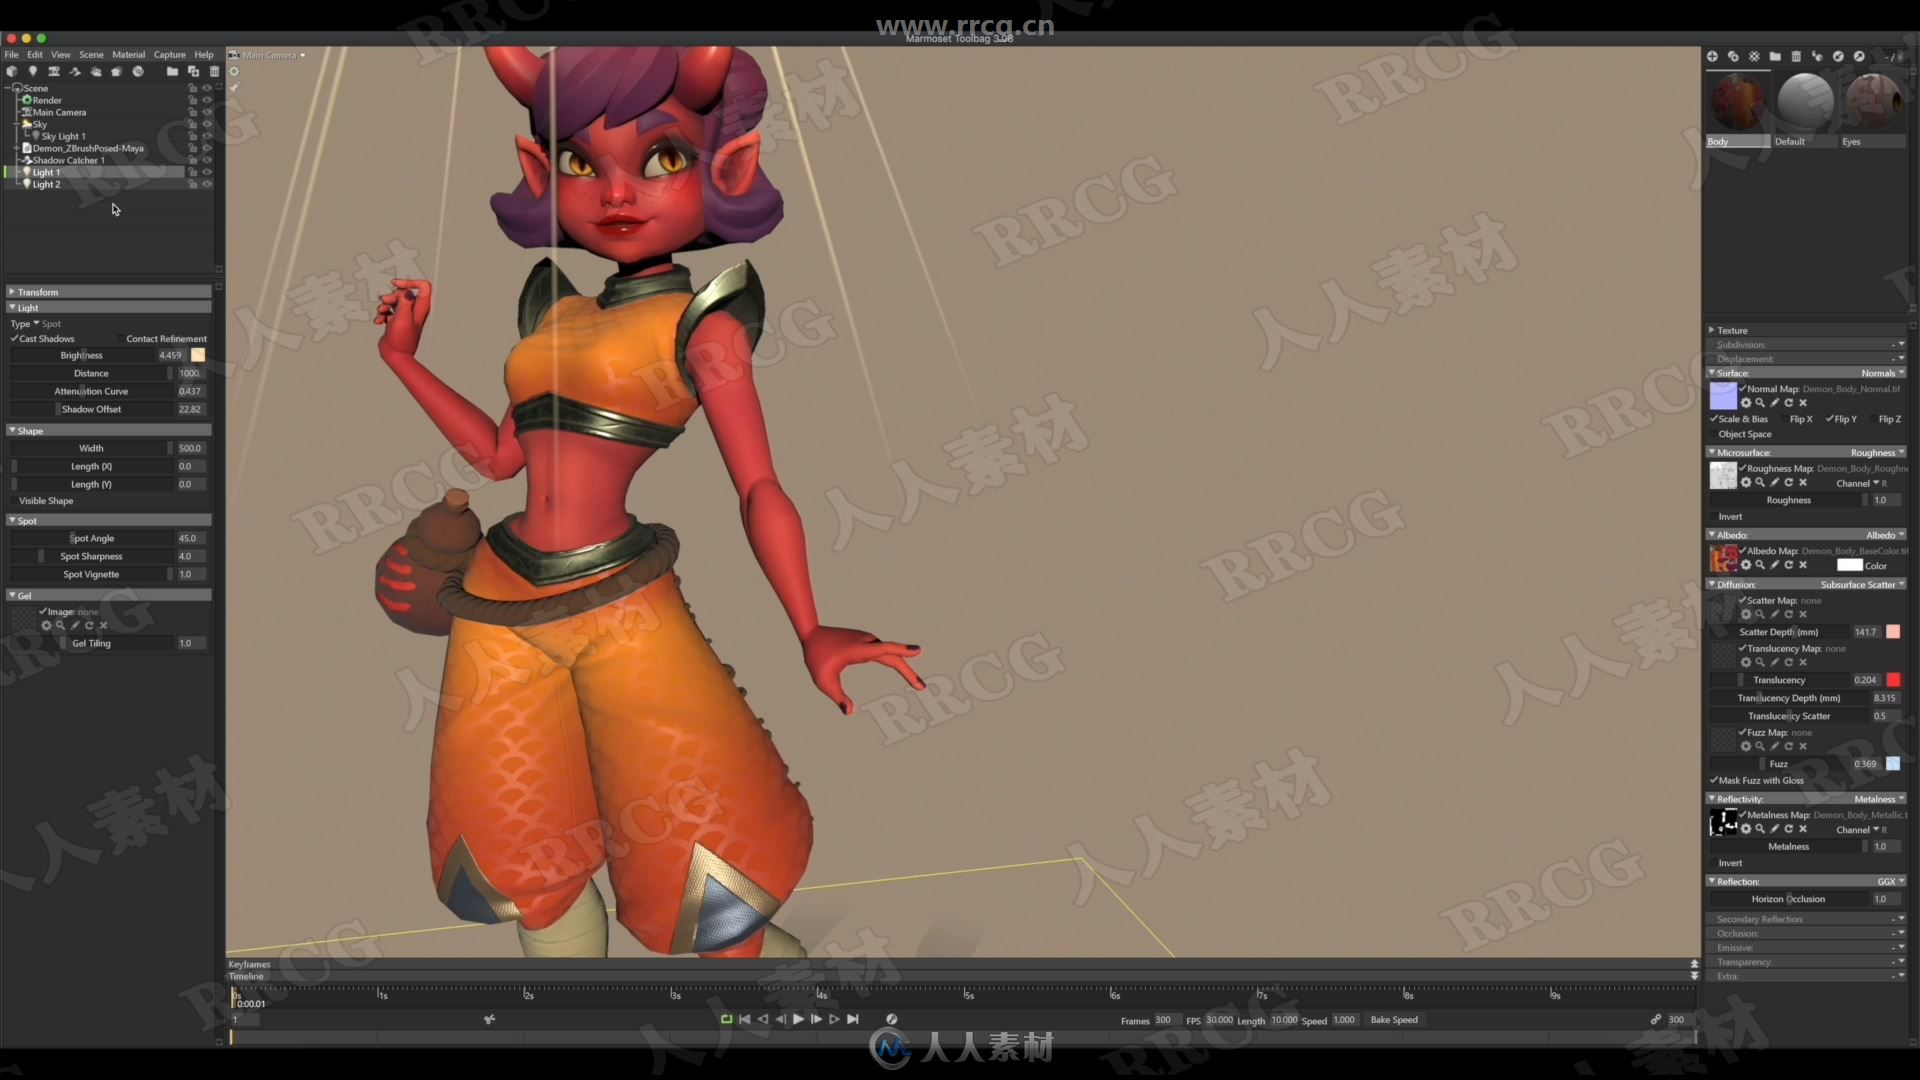Open Normal Map texture settings gear

pyautogui.click(x=1746, y=403)
